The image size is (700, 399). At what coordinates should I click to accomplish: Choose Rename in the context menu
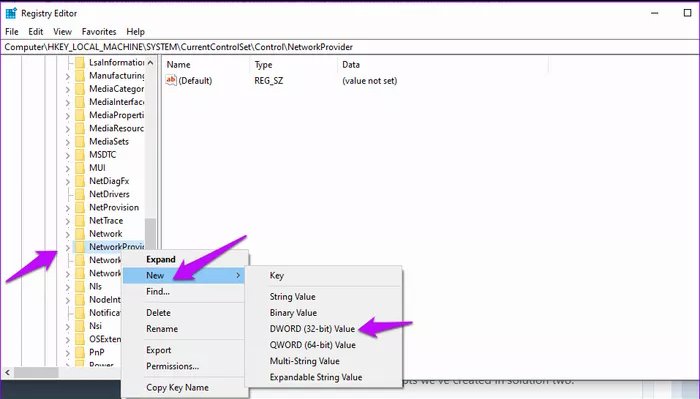point(184,329)
